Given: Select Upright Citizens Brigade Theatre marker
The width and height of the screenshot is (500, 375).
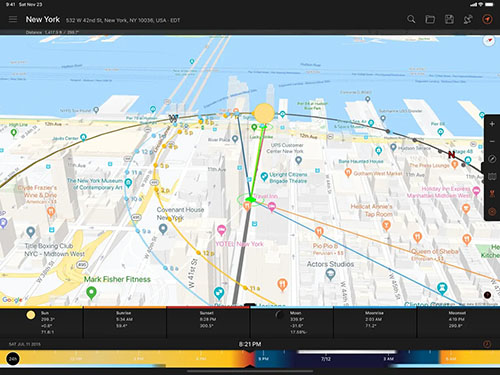Looking at the screenshot, I should point(264,177).
